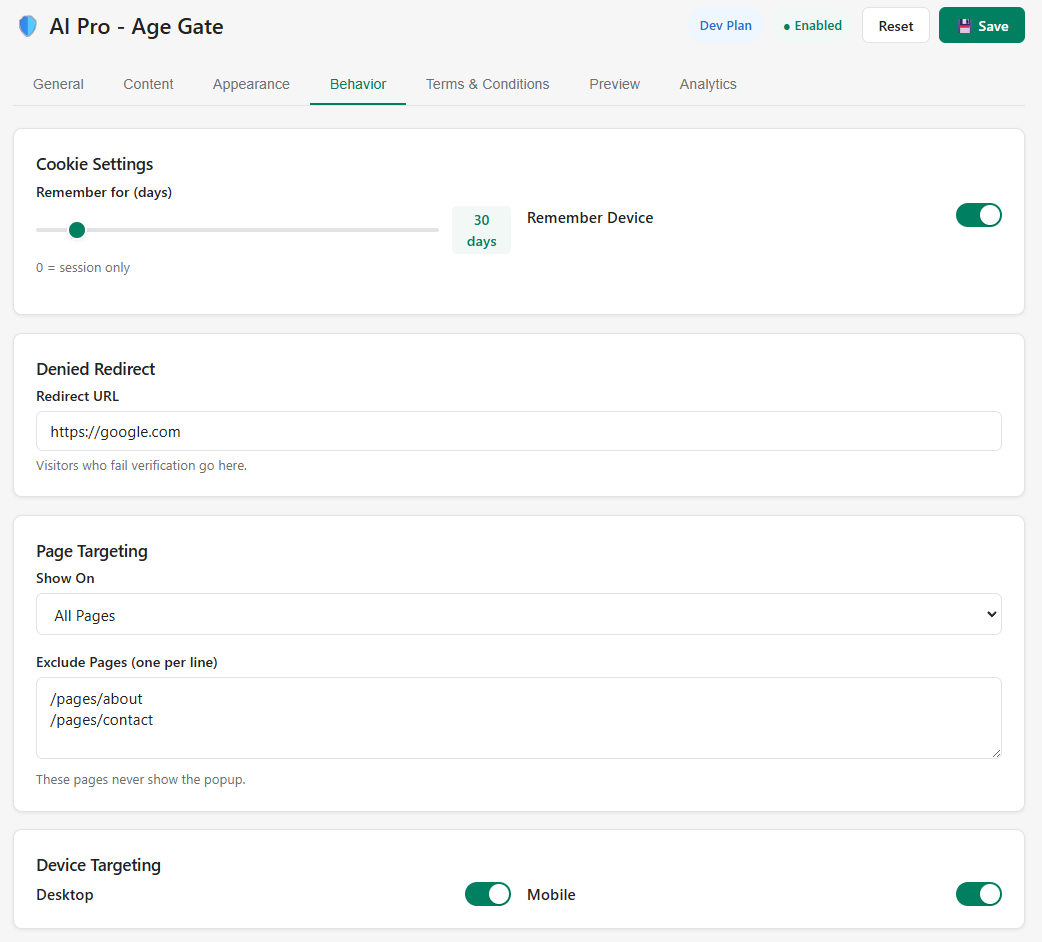
Task: Click the floppy disk icon on Save button
Action: pyautogui.click(x=963, y=24)
